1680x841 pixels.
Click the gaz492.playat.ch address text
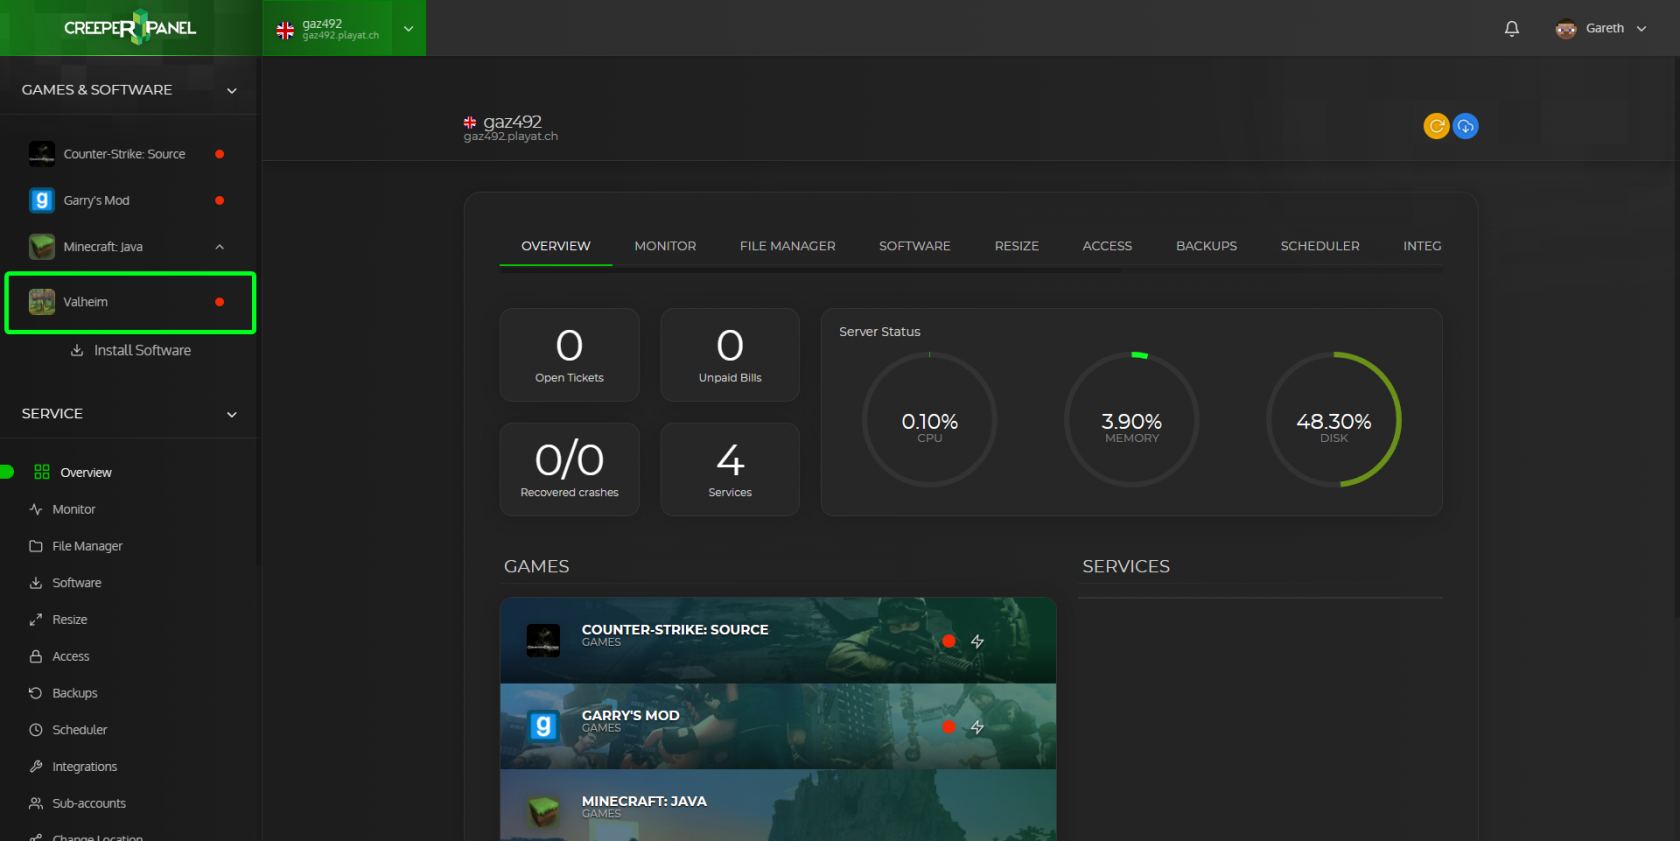point(511,137)
